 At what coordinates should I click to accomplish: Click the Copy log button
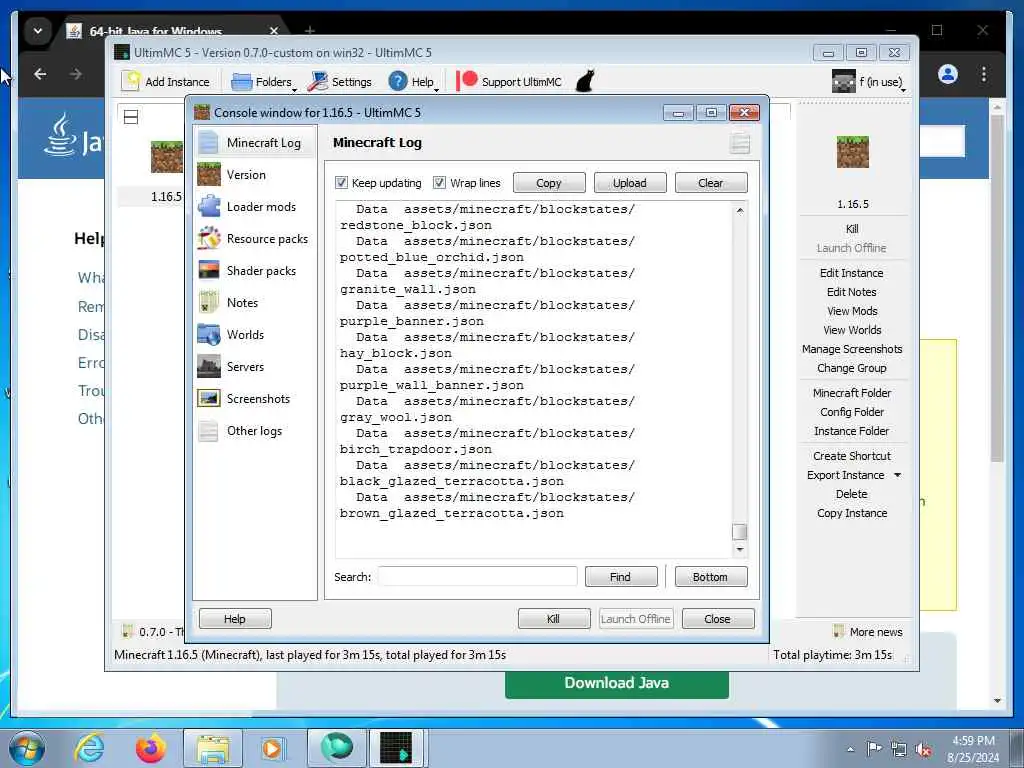549,183
